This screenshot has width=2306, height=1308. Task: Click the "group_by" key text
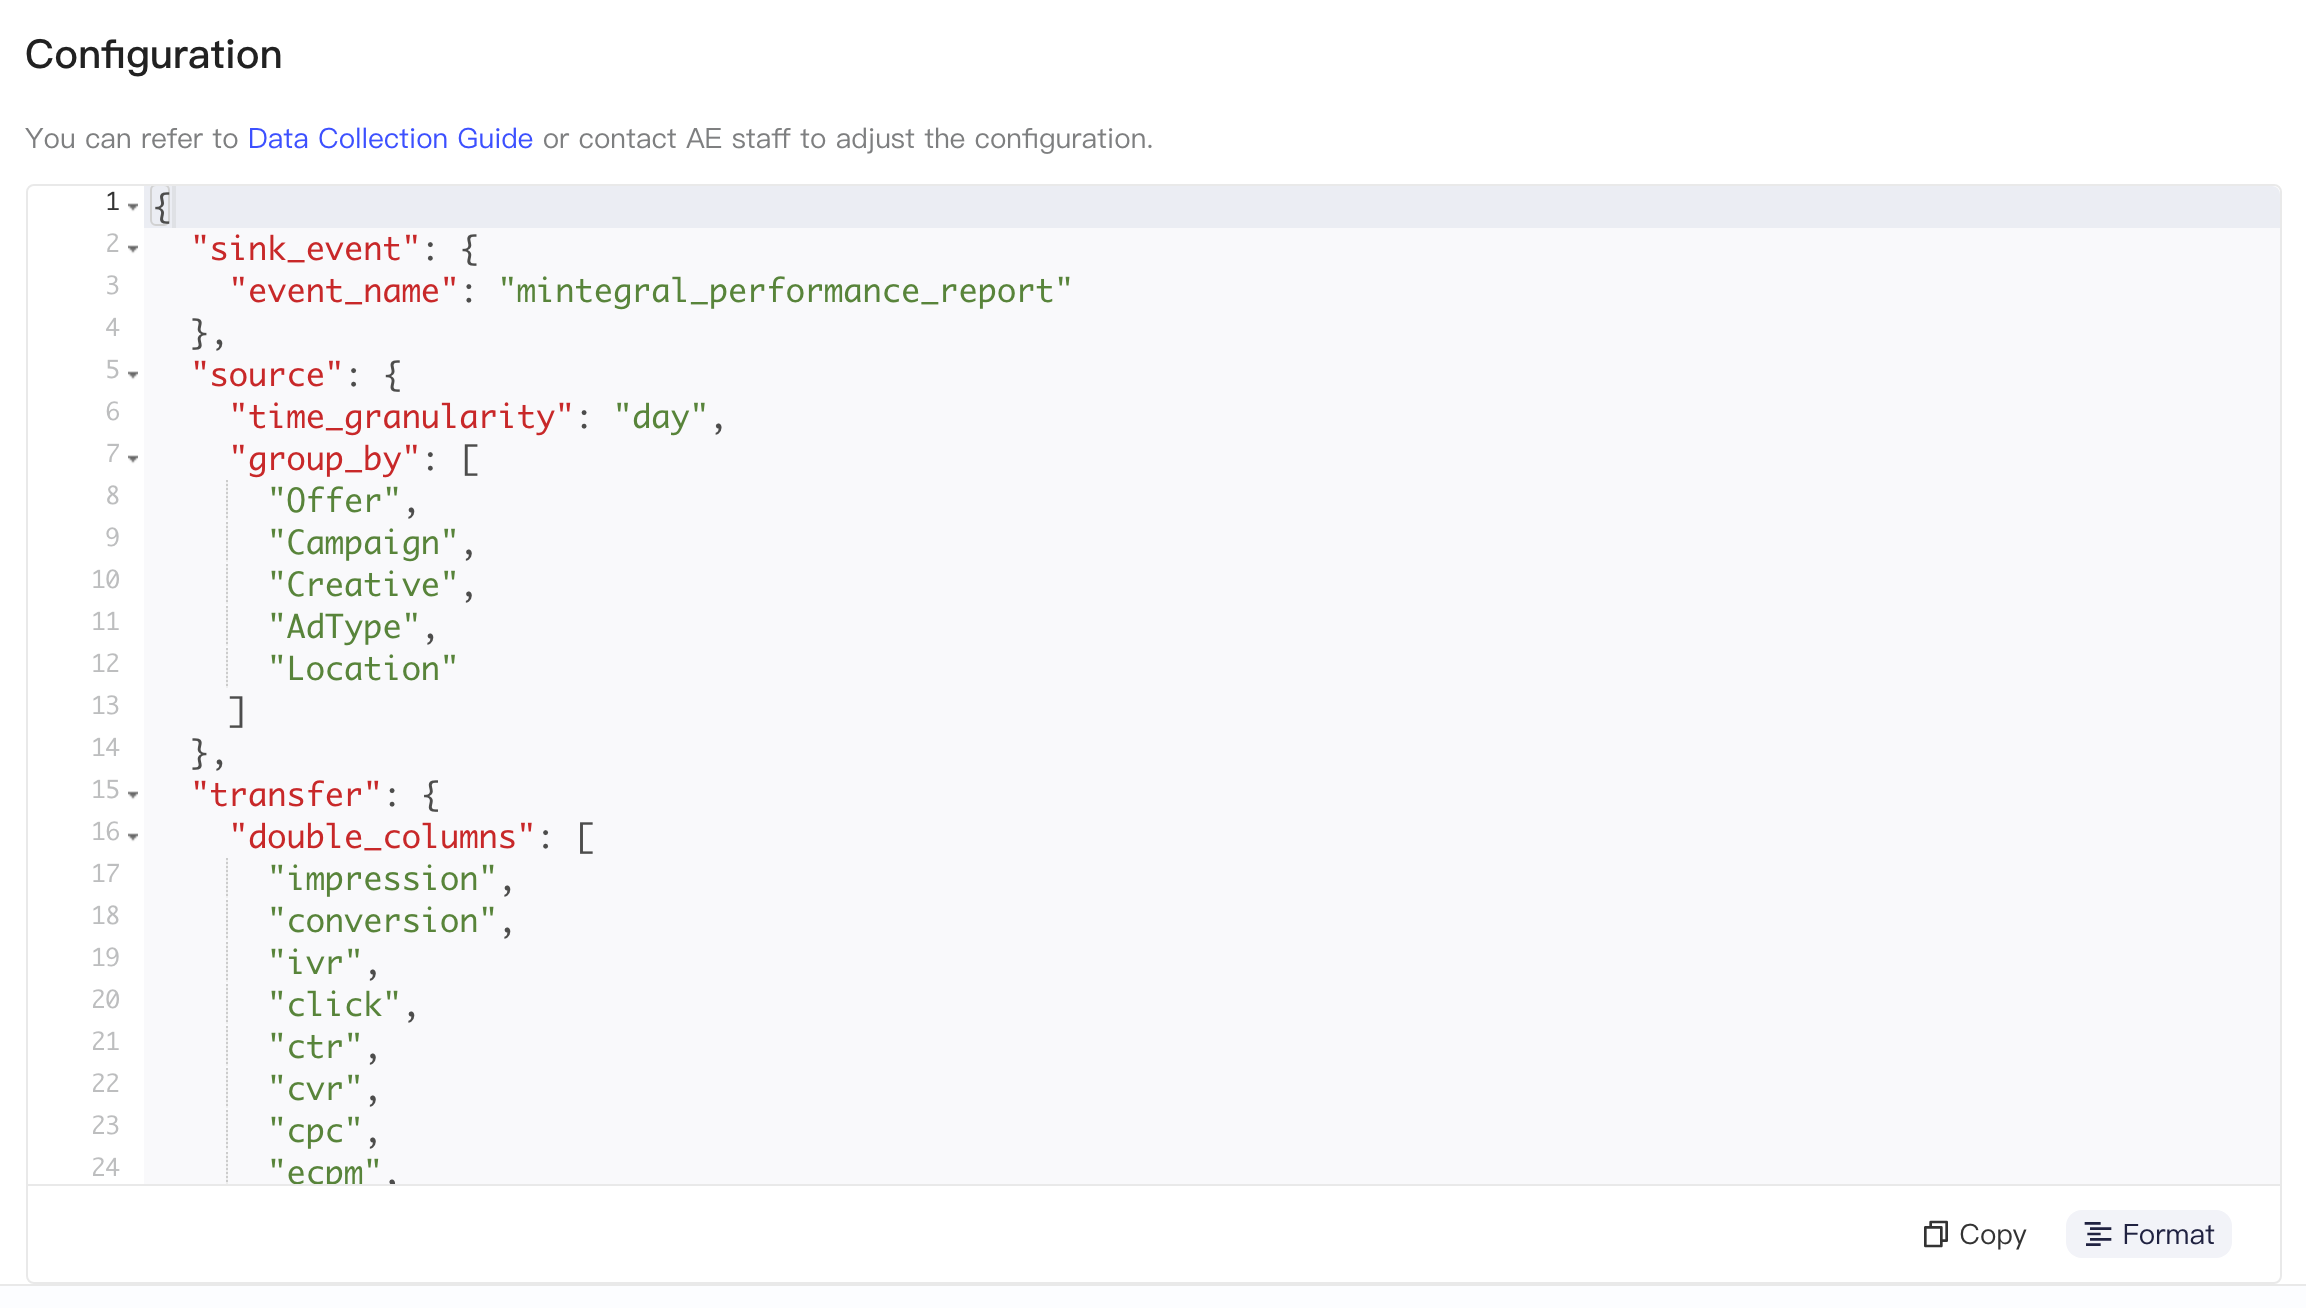(325, 459)
